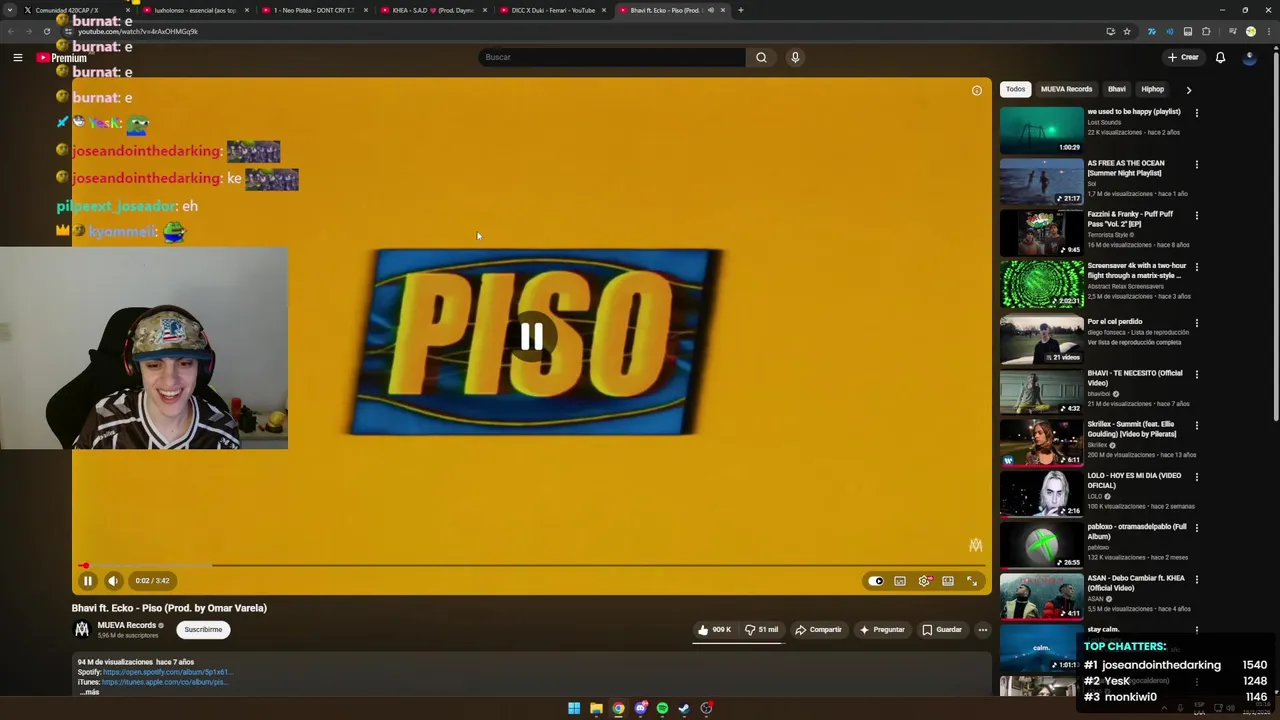Select the Todos filter chip
The image size is (1280, 720).
click(1015, 89)
